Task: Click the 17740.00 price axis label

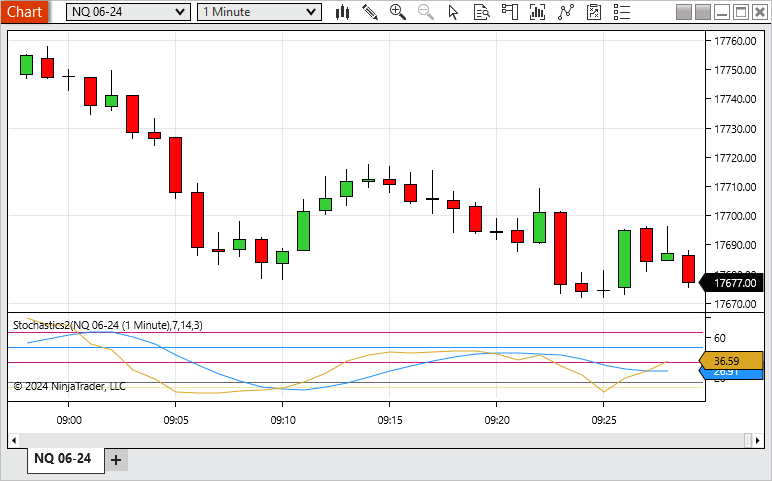Action: tap(735, 99)
